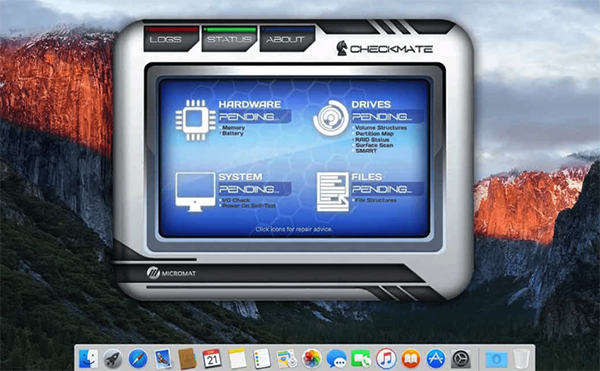Click the Power On Self-Test item
The image size is (600, 371).
click(249, 206)
